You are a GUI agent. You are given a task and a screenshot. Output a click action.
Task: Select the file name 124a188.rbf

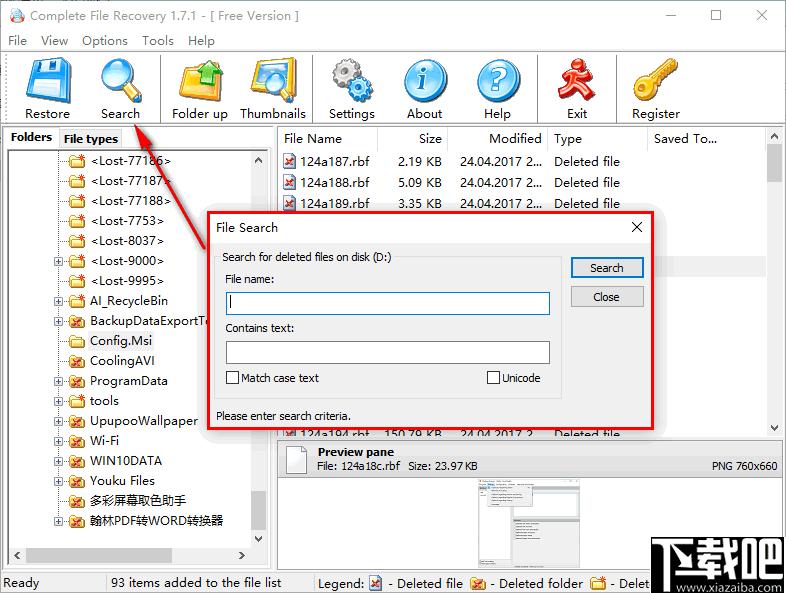click(334, 182)
